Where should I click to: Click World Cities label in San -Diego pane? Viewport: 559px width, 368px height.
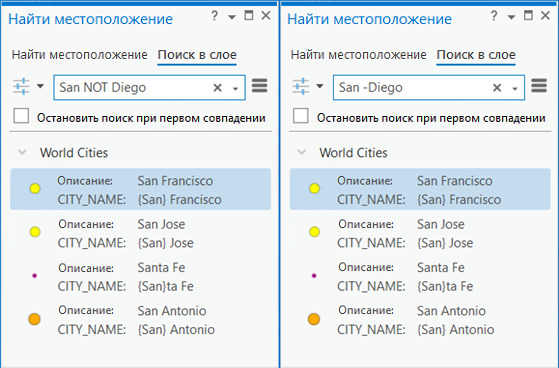click(x=353, y=153)
